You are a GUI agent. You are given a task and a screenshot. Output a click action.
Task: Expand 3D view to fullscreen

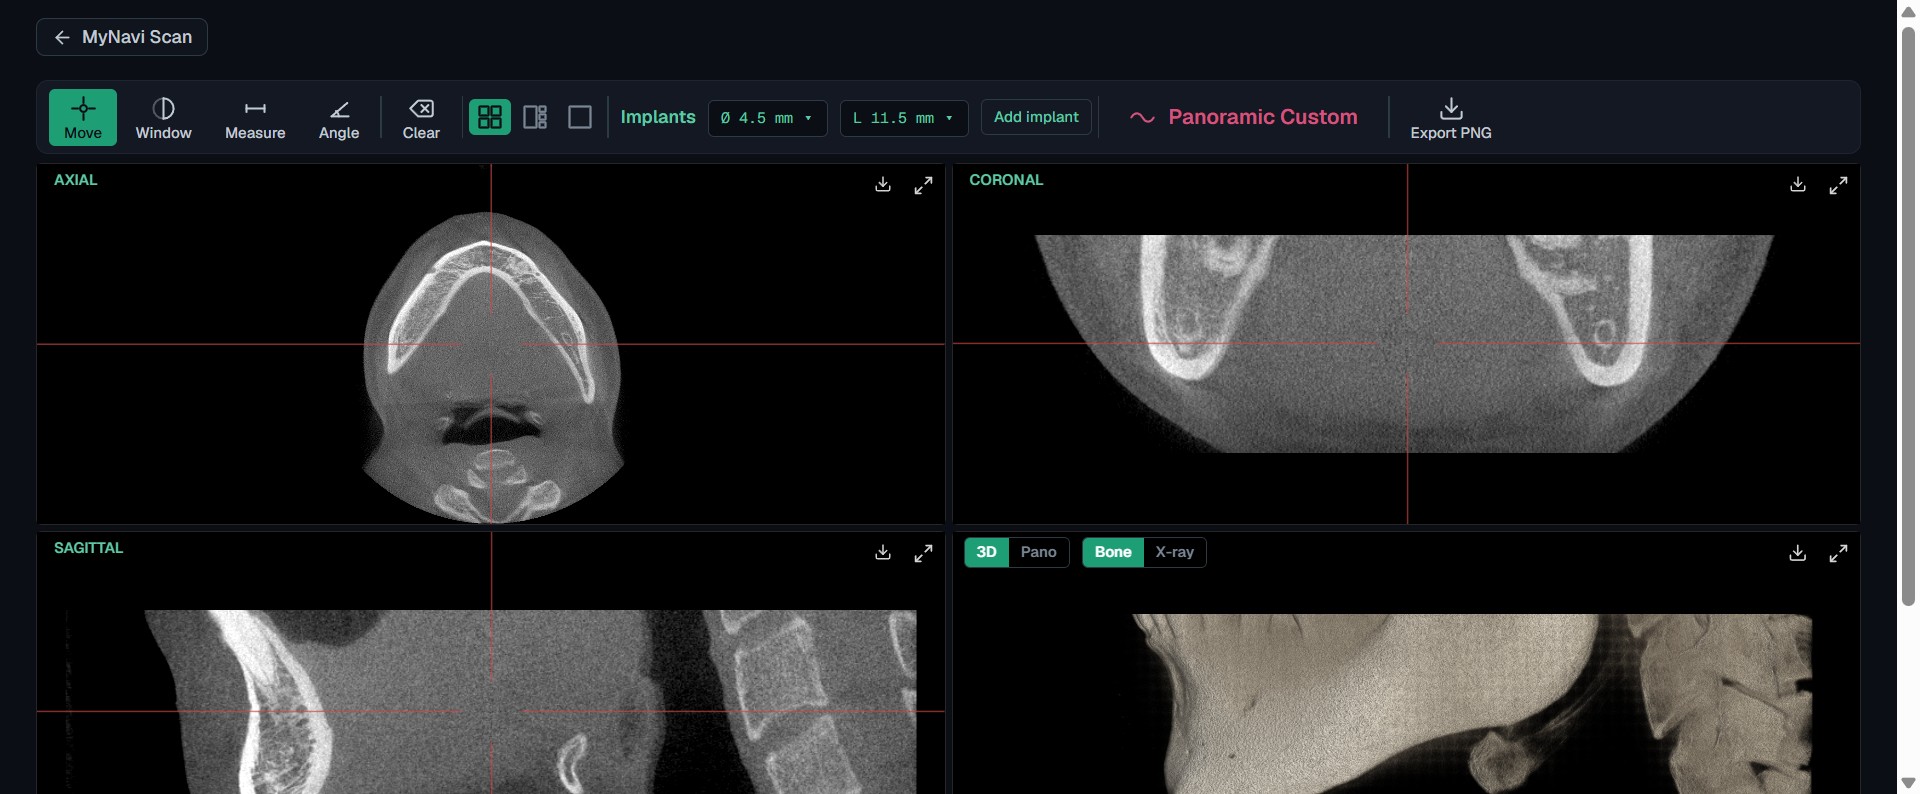(x=1838, y=553)
